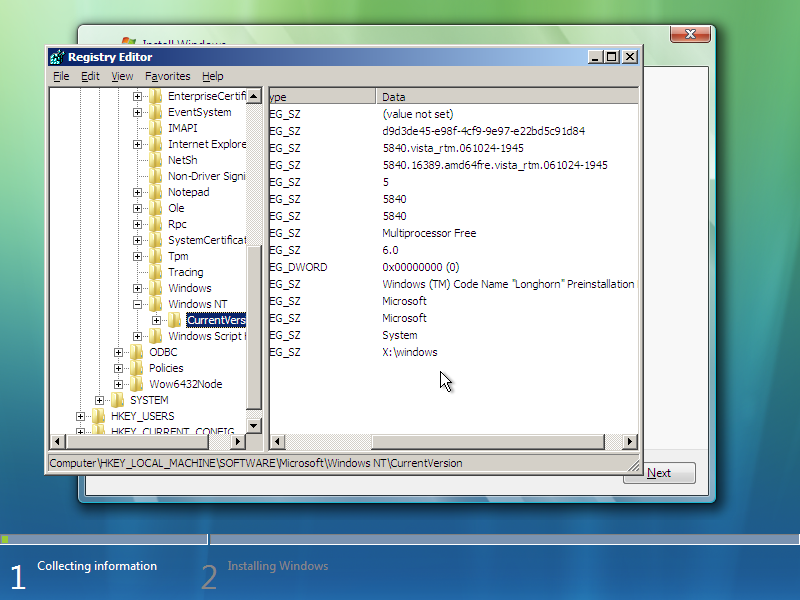Click the Policies folder icon
This screenshot has height=600, width=800.
pos(137,368)
